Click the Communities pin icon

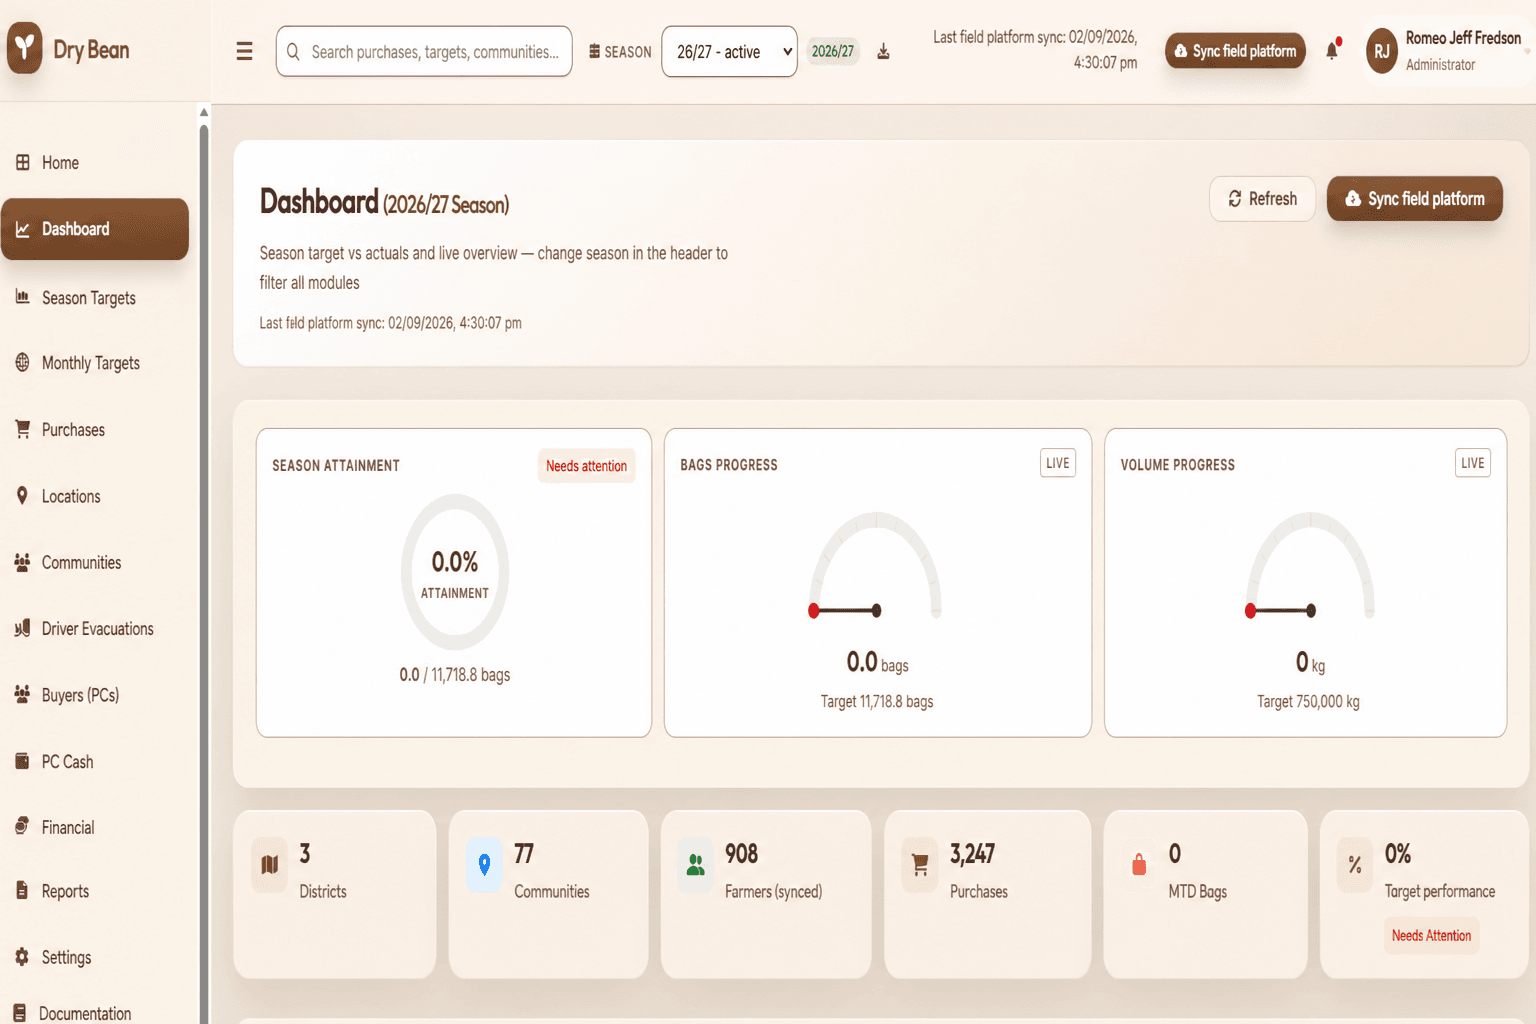pos(484,864)
